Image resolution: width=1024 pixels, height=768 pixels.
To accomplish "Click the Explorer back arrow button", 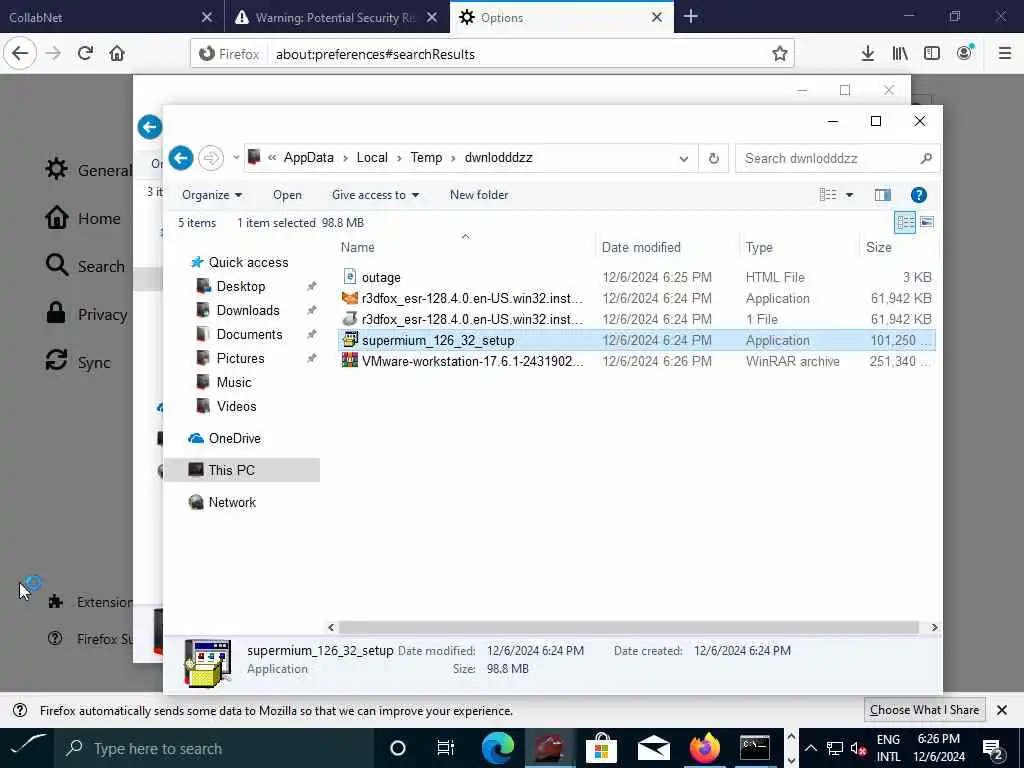I will 181,158.
